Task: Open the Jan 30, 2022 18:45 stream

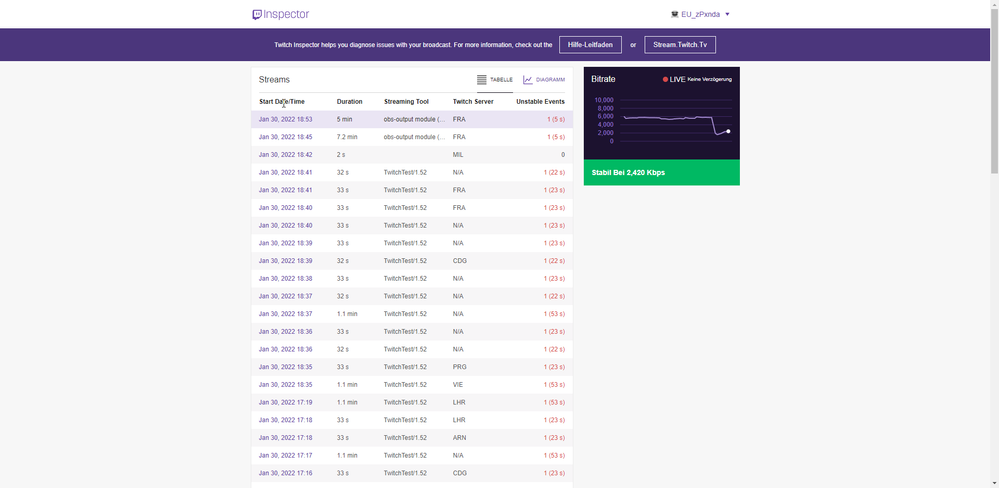Action: pos(285,137)
